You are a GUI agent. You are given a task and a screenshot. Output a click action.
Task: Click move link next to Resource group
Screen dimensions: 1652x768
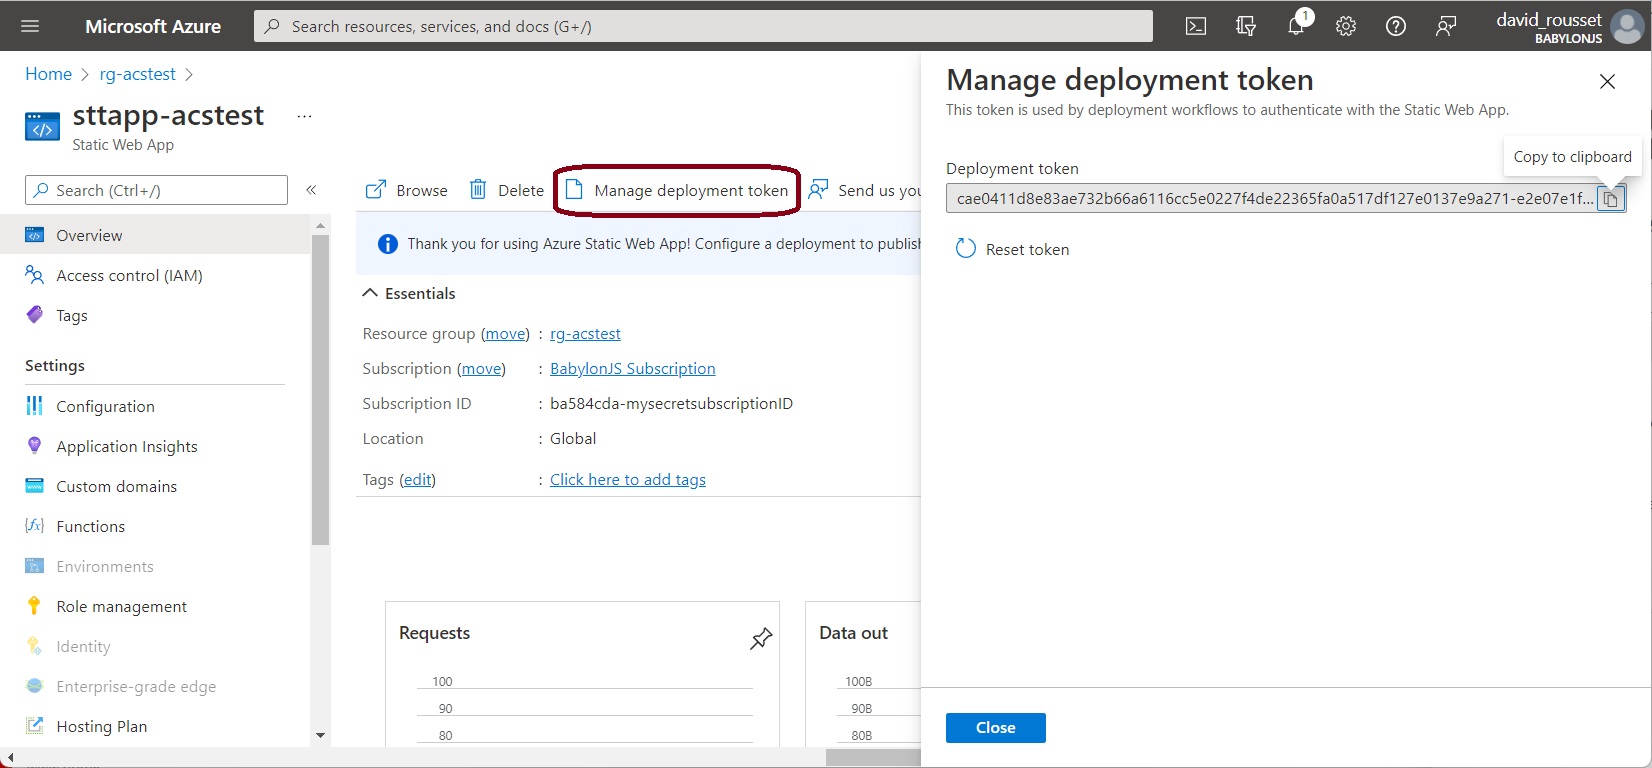[x=505, y=334]
